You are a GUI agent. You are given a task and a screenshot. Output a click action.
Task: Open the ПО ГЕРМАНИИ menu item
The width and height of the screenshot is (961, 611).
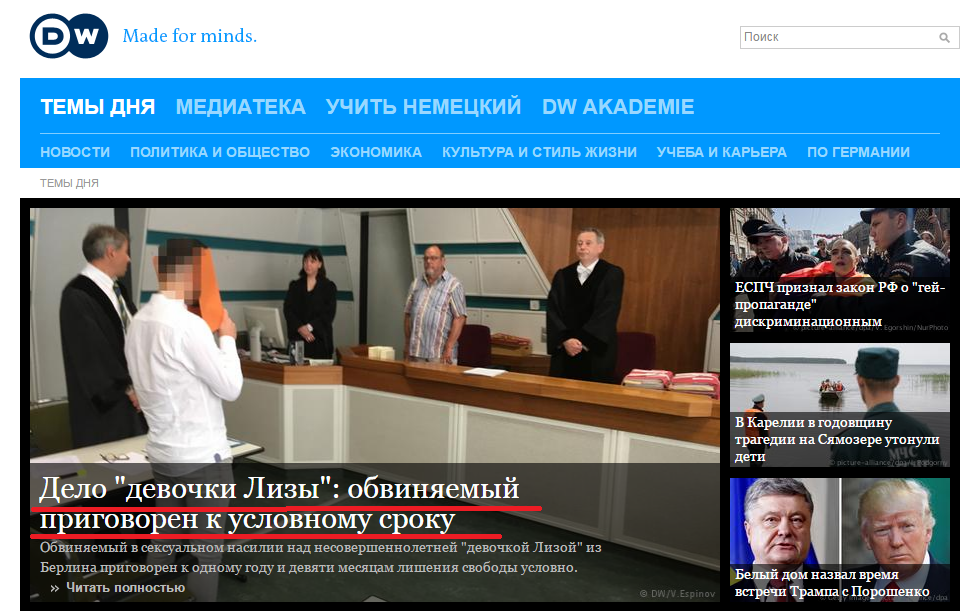(858, 152)
